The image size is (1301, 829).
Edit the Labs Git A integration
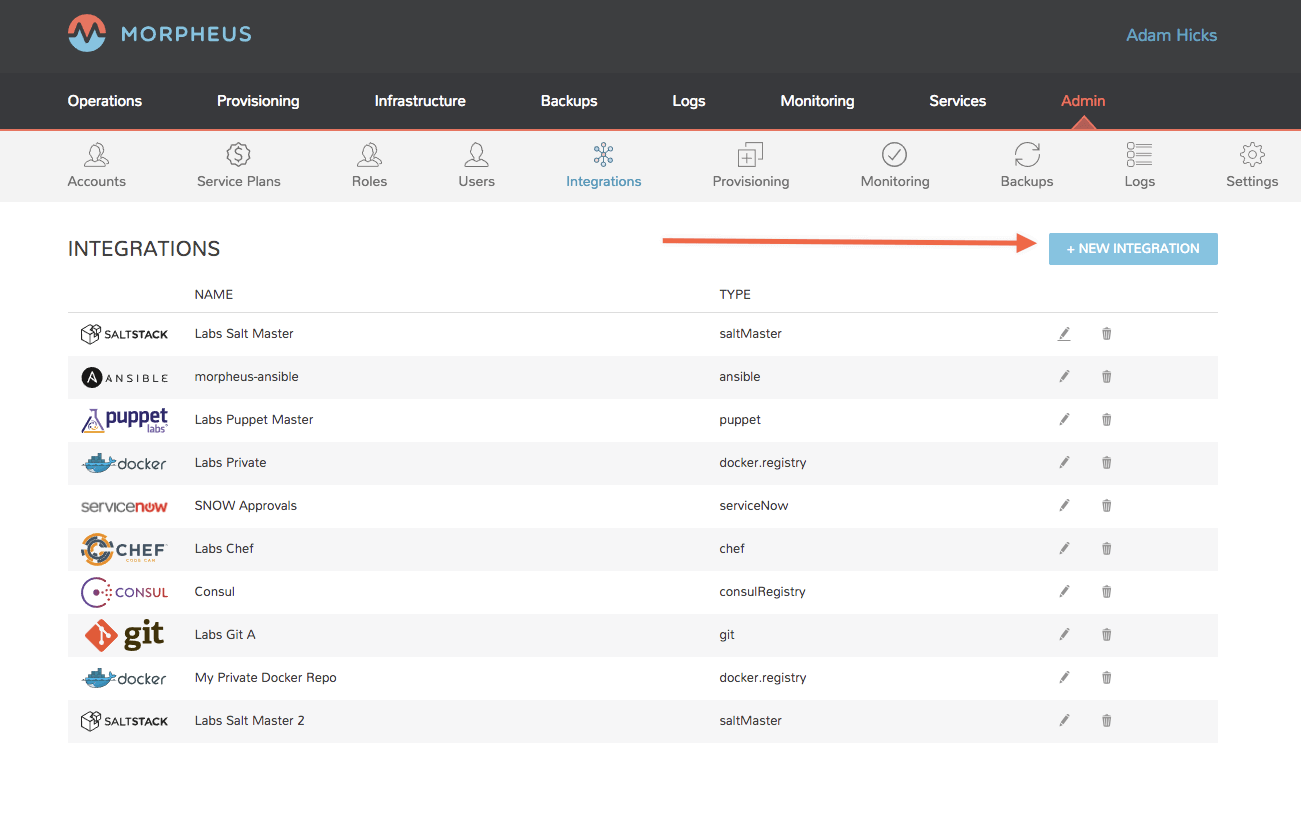tap(1064, 635)
